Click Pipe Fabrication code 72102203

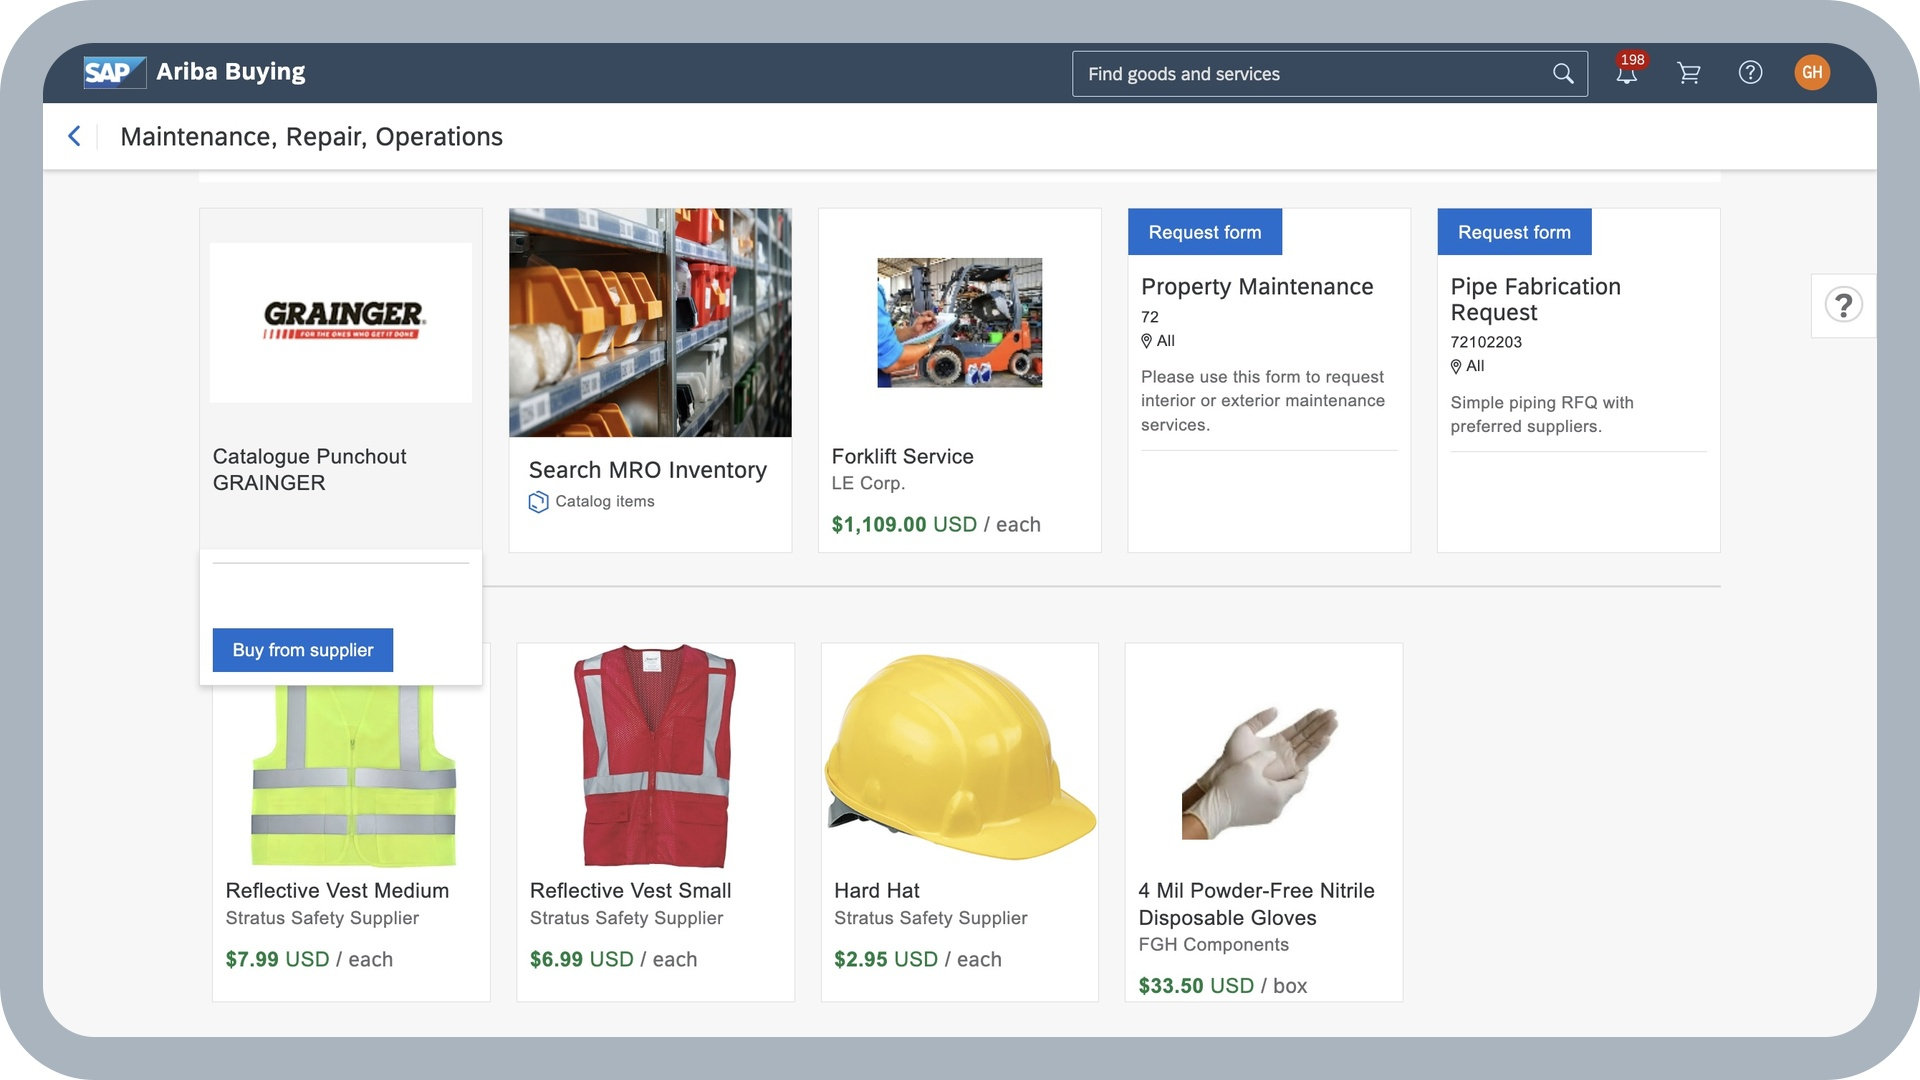point(1486,342)
